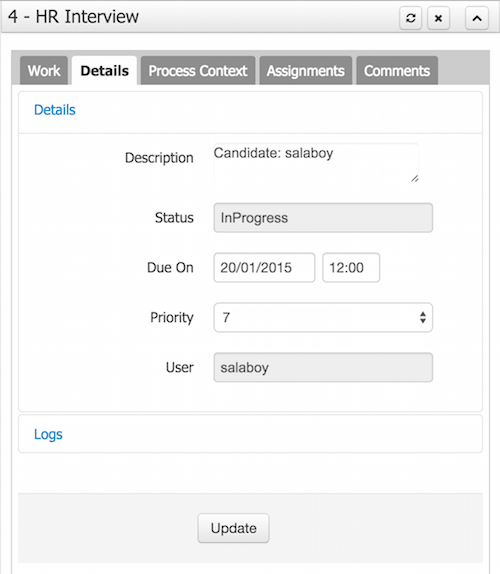Switch to the Work tab
Screen dimensions: 500x574
[44, 71]
